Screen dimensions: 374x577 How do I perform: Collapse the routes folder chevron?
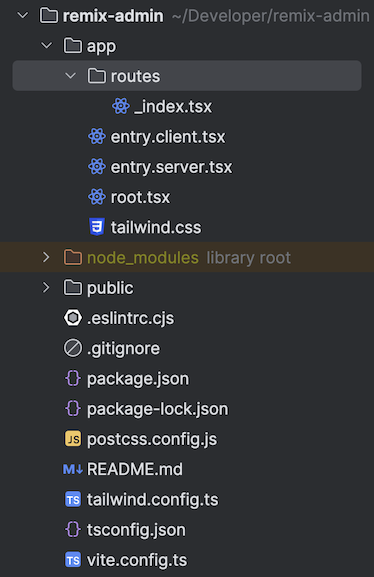pos(70,76)
